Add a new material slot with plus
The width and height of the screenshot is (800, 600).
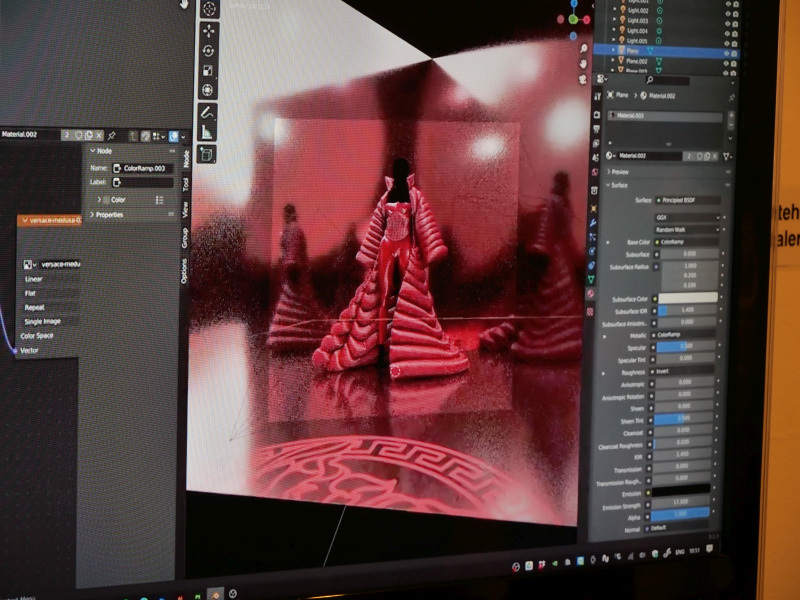click(731, 116)
